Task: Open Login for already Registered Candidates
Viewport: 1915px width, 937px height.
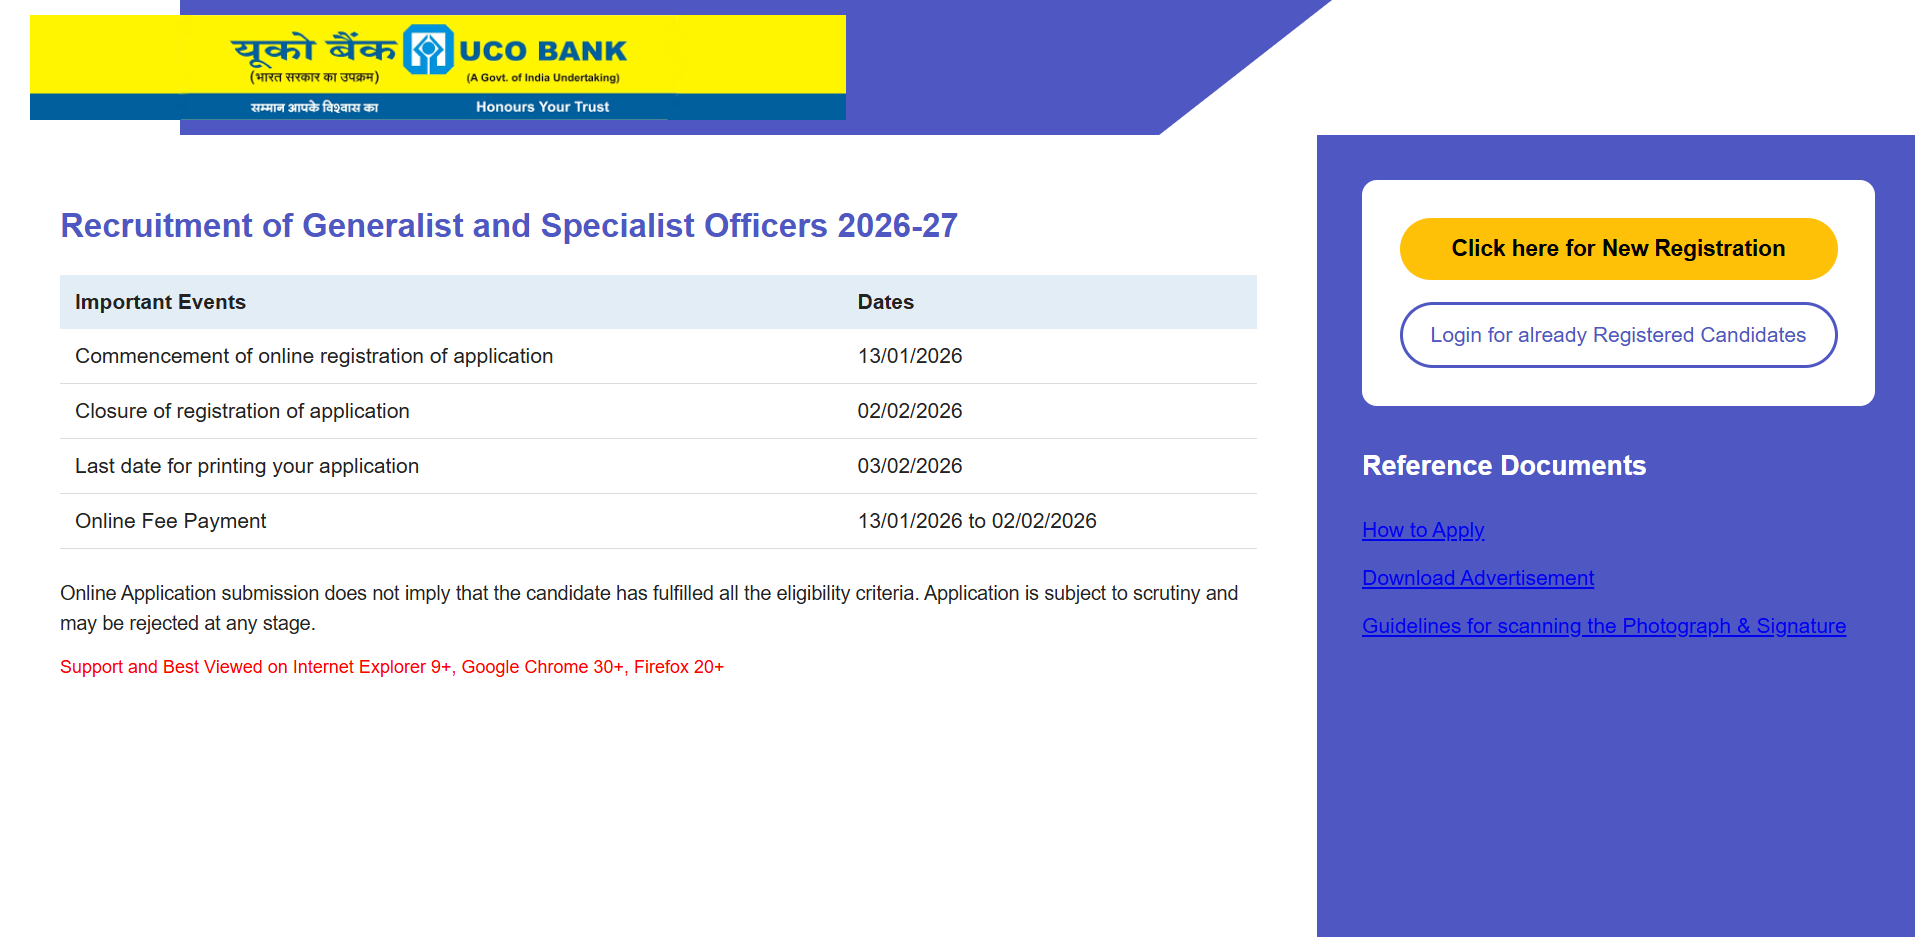Action: (x=1617, y=335)
